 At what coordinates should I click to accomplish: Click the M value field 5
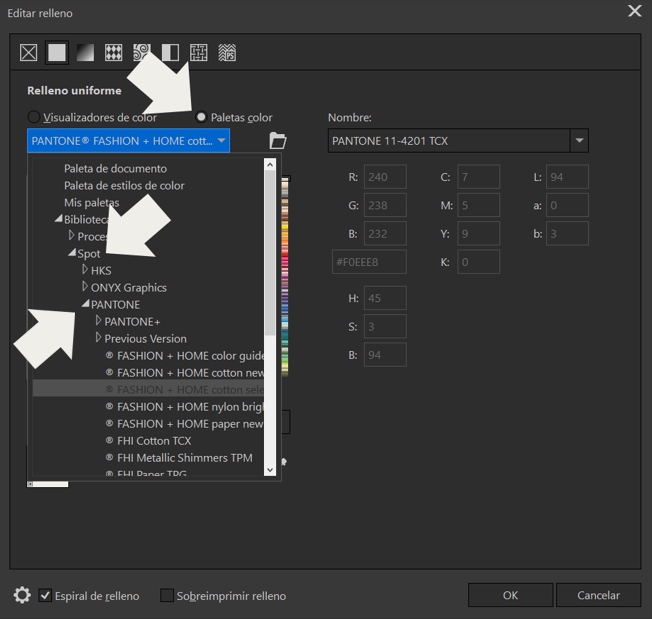click(x=478, y=205)
